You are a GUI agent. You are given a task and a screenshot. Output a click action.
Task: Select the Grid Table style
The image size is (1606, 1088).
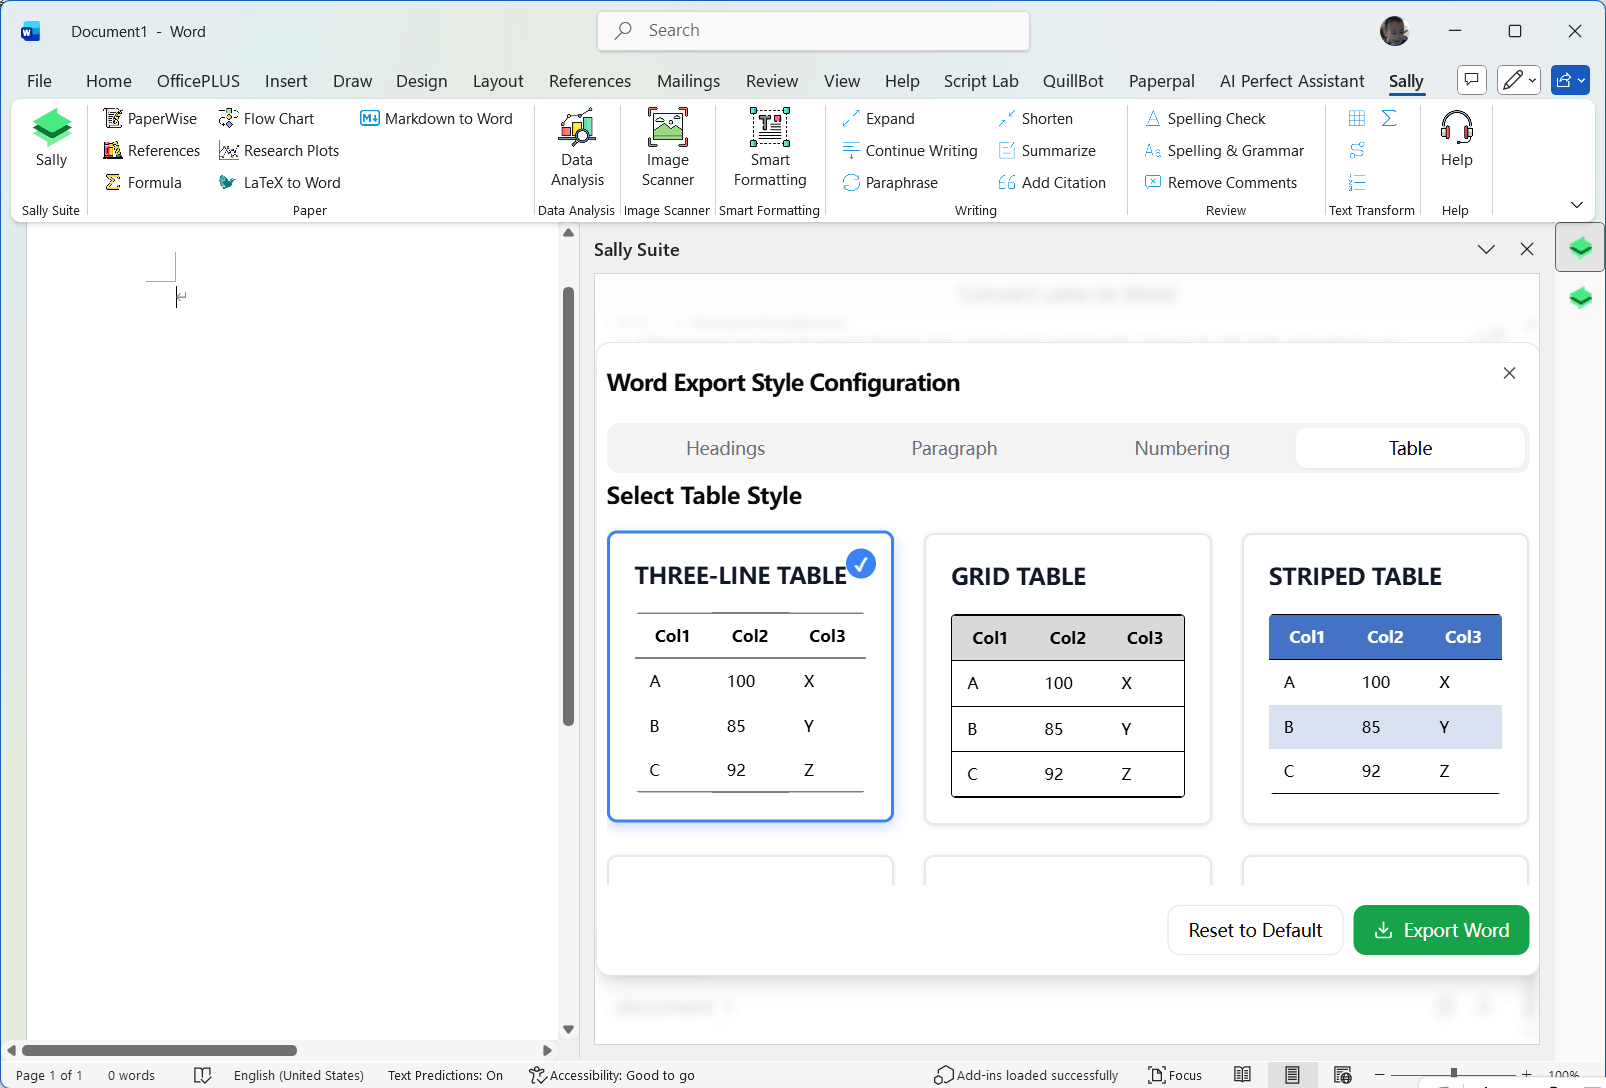(1067, 679)
